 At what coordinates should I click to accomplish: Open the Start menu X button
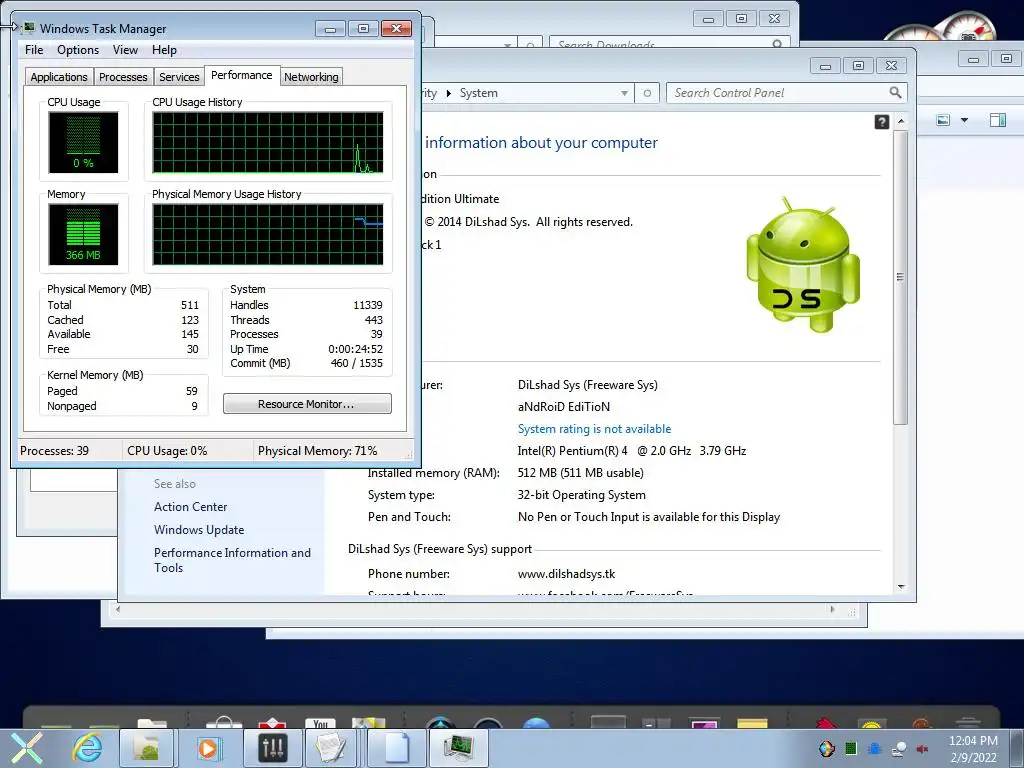(x=26, y=748)
